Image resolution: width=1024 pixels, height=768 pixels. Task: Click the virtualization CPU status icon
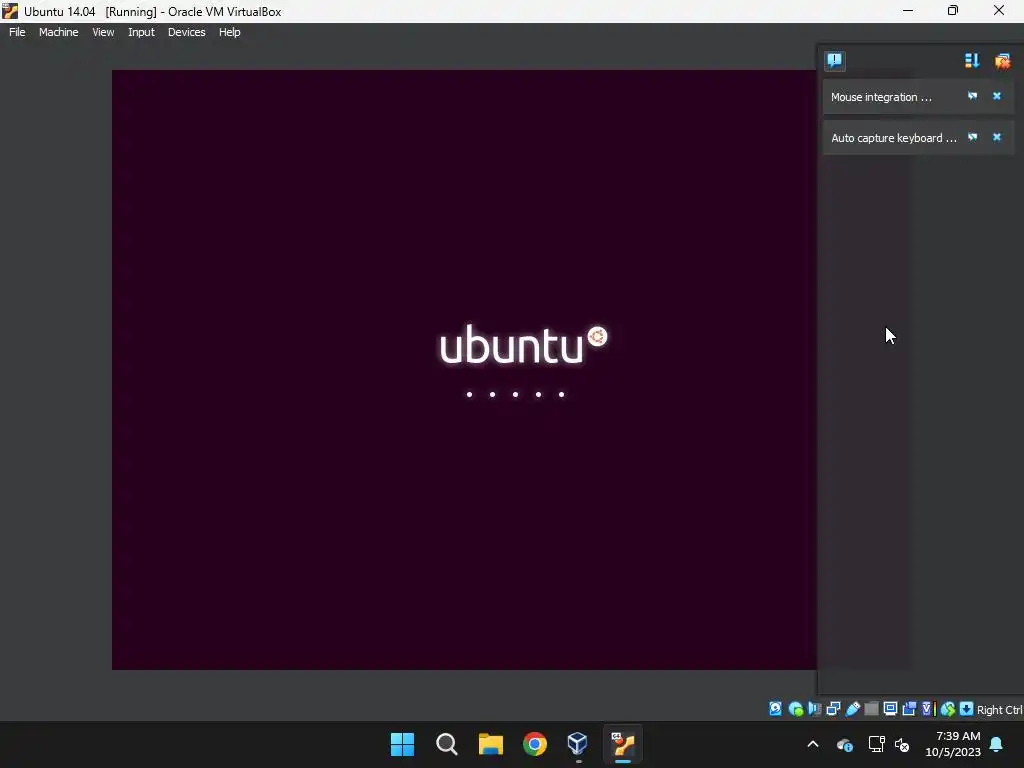coord(929,709)
